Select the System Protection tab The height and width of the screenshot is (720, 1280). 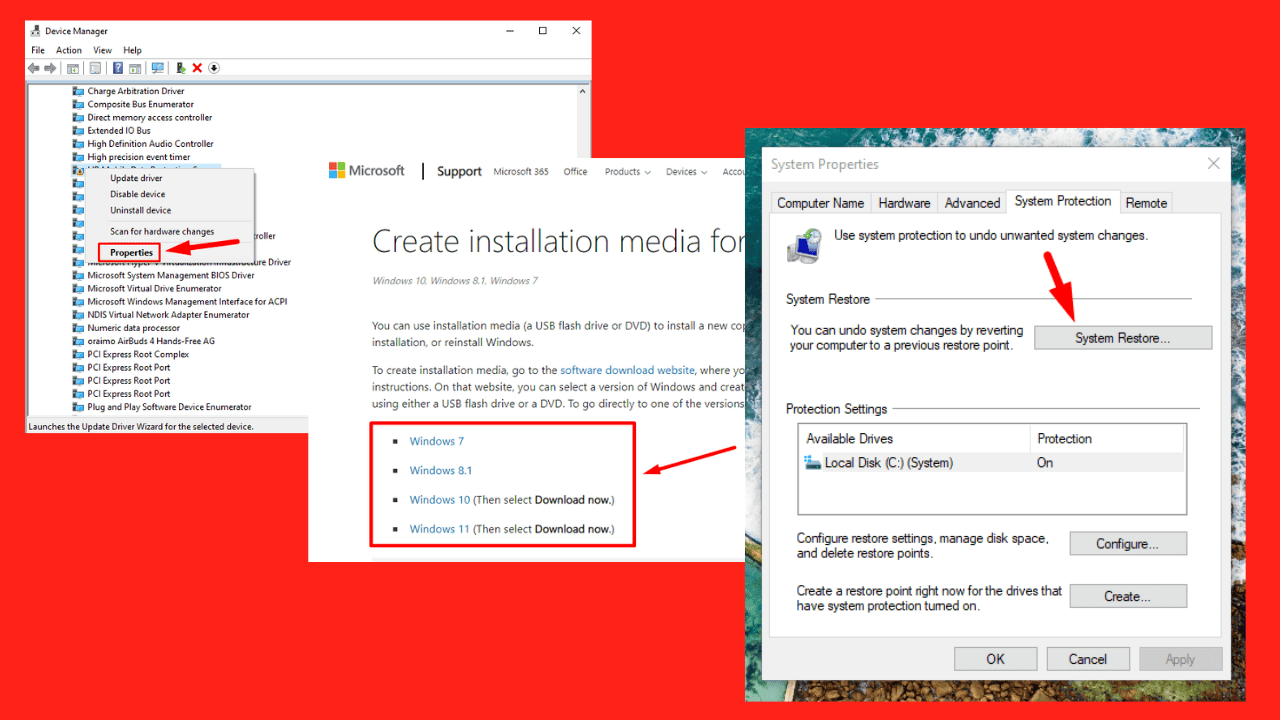1063,201
